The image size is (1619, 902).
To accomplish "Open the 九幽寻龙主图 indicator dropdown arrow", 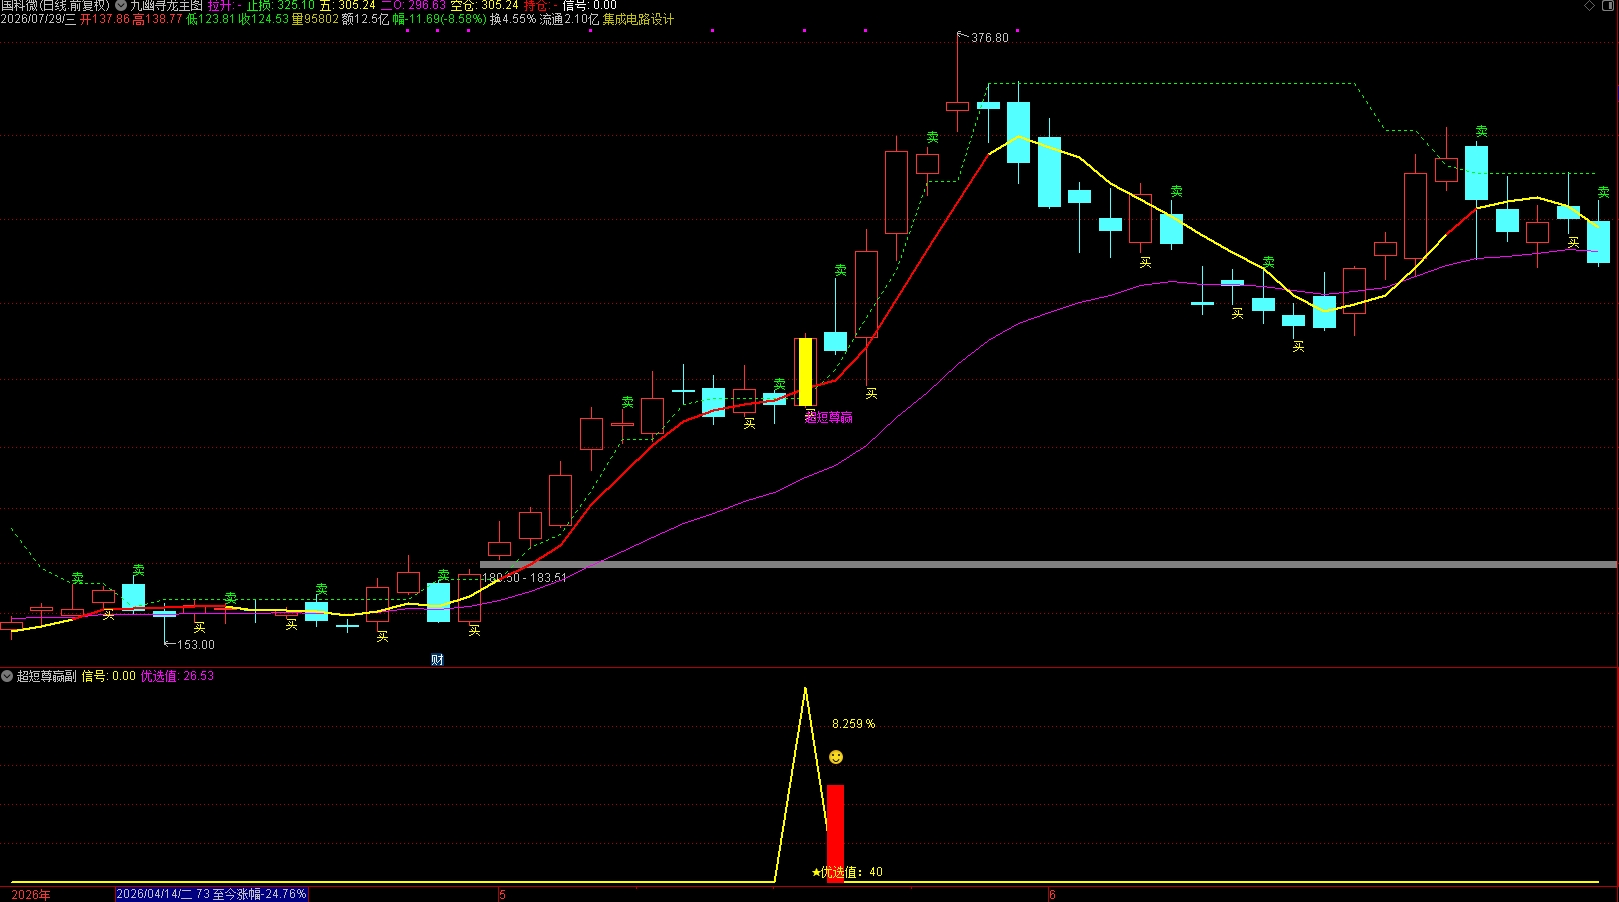I will [x=122, y=6].
